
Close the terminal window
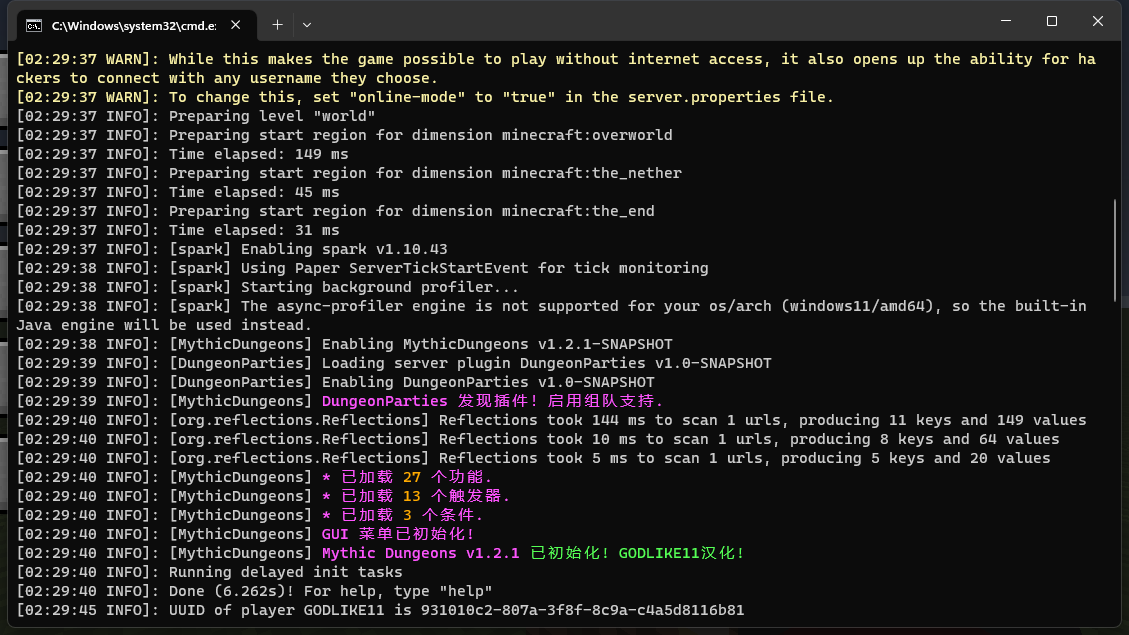(1098, 21)
